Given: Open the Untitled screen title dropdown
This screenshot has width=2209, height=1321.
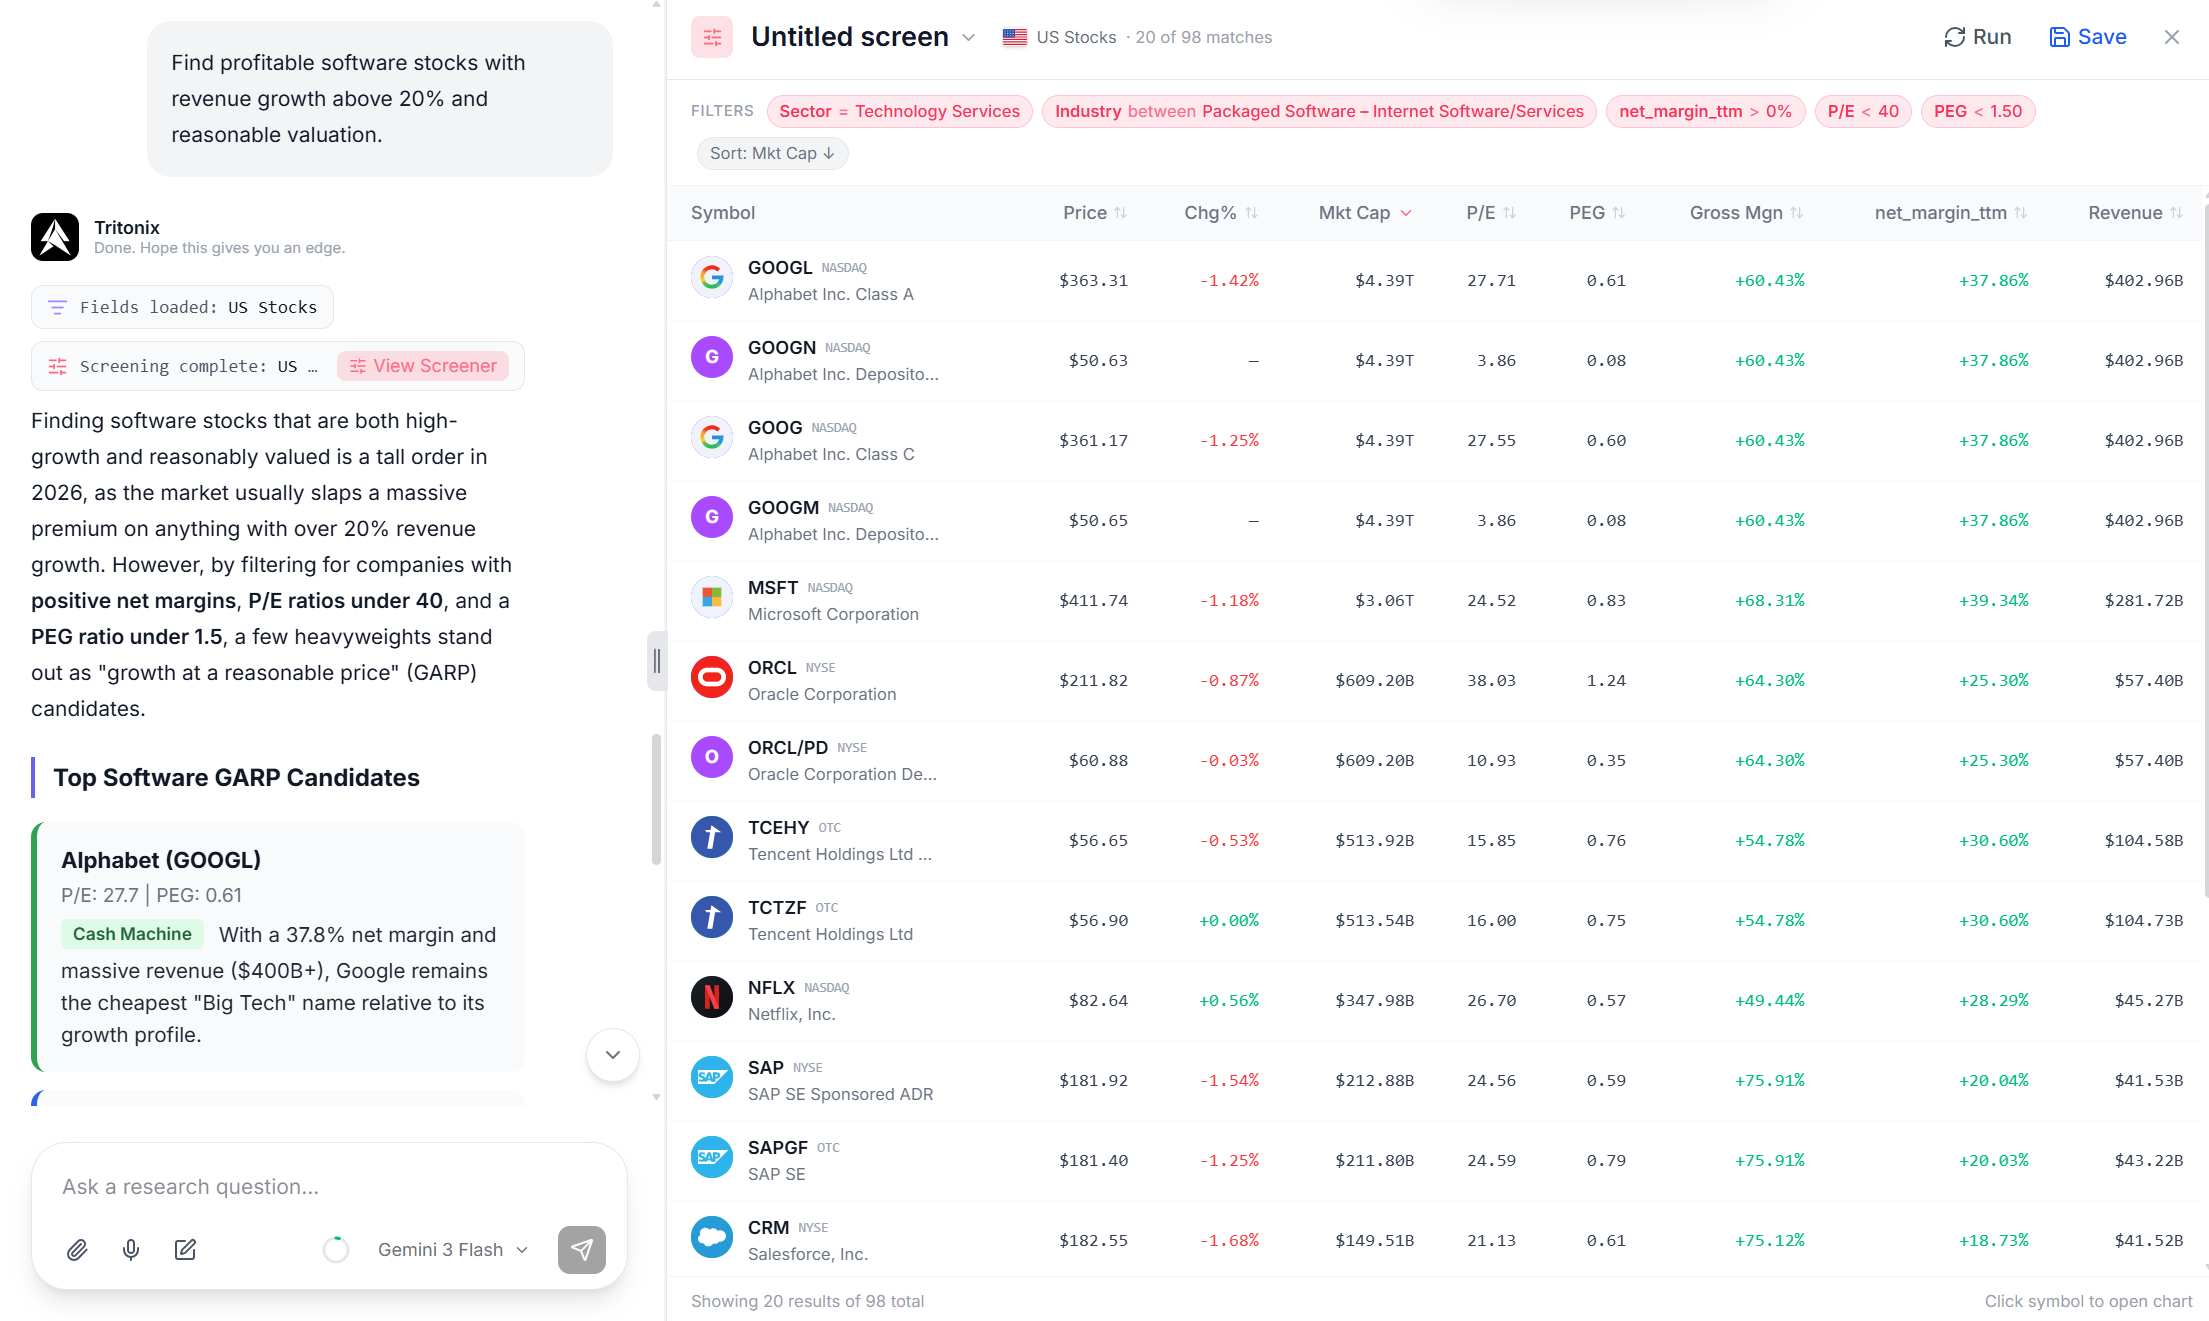Looking at the screenshot, I should (x=968, y=38).
